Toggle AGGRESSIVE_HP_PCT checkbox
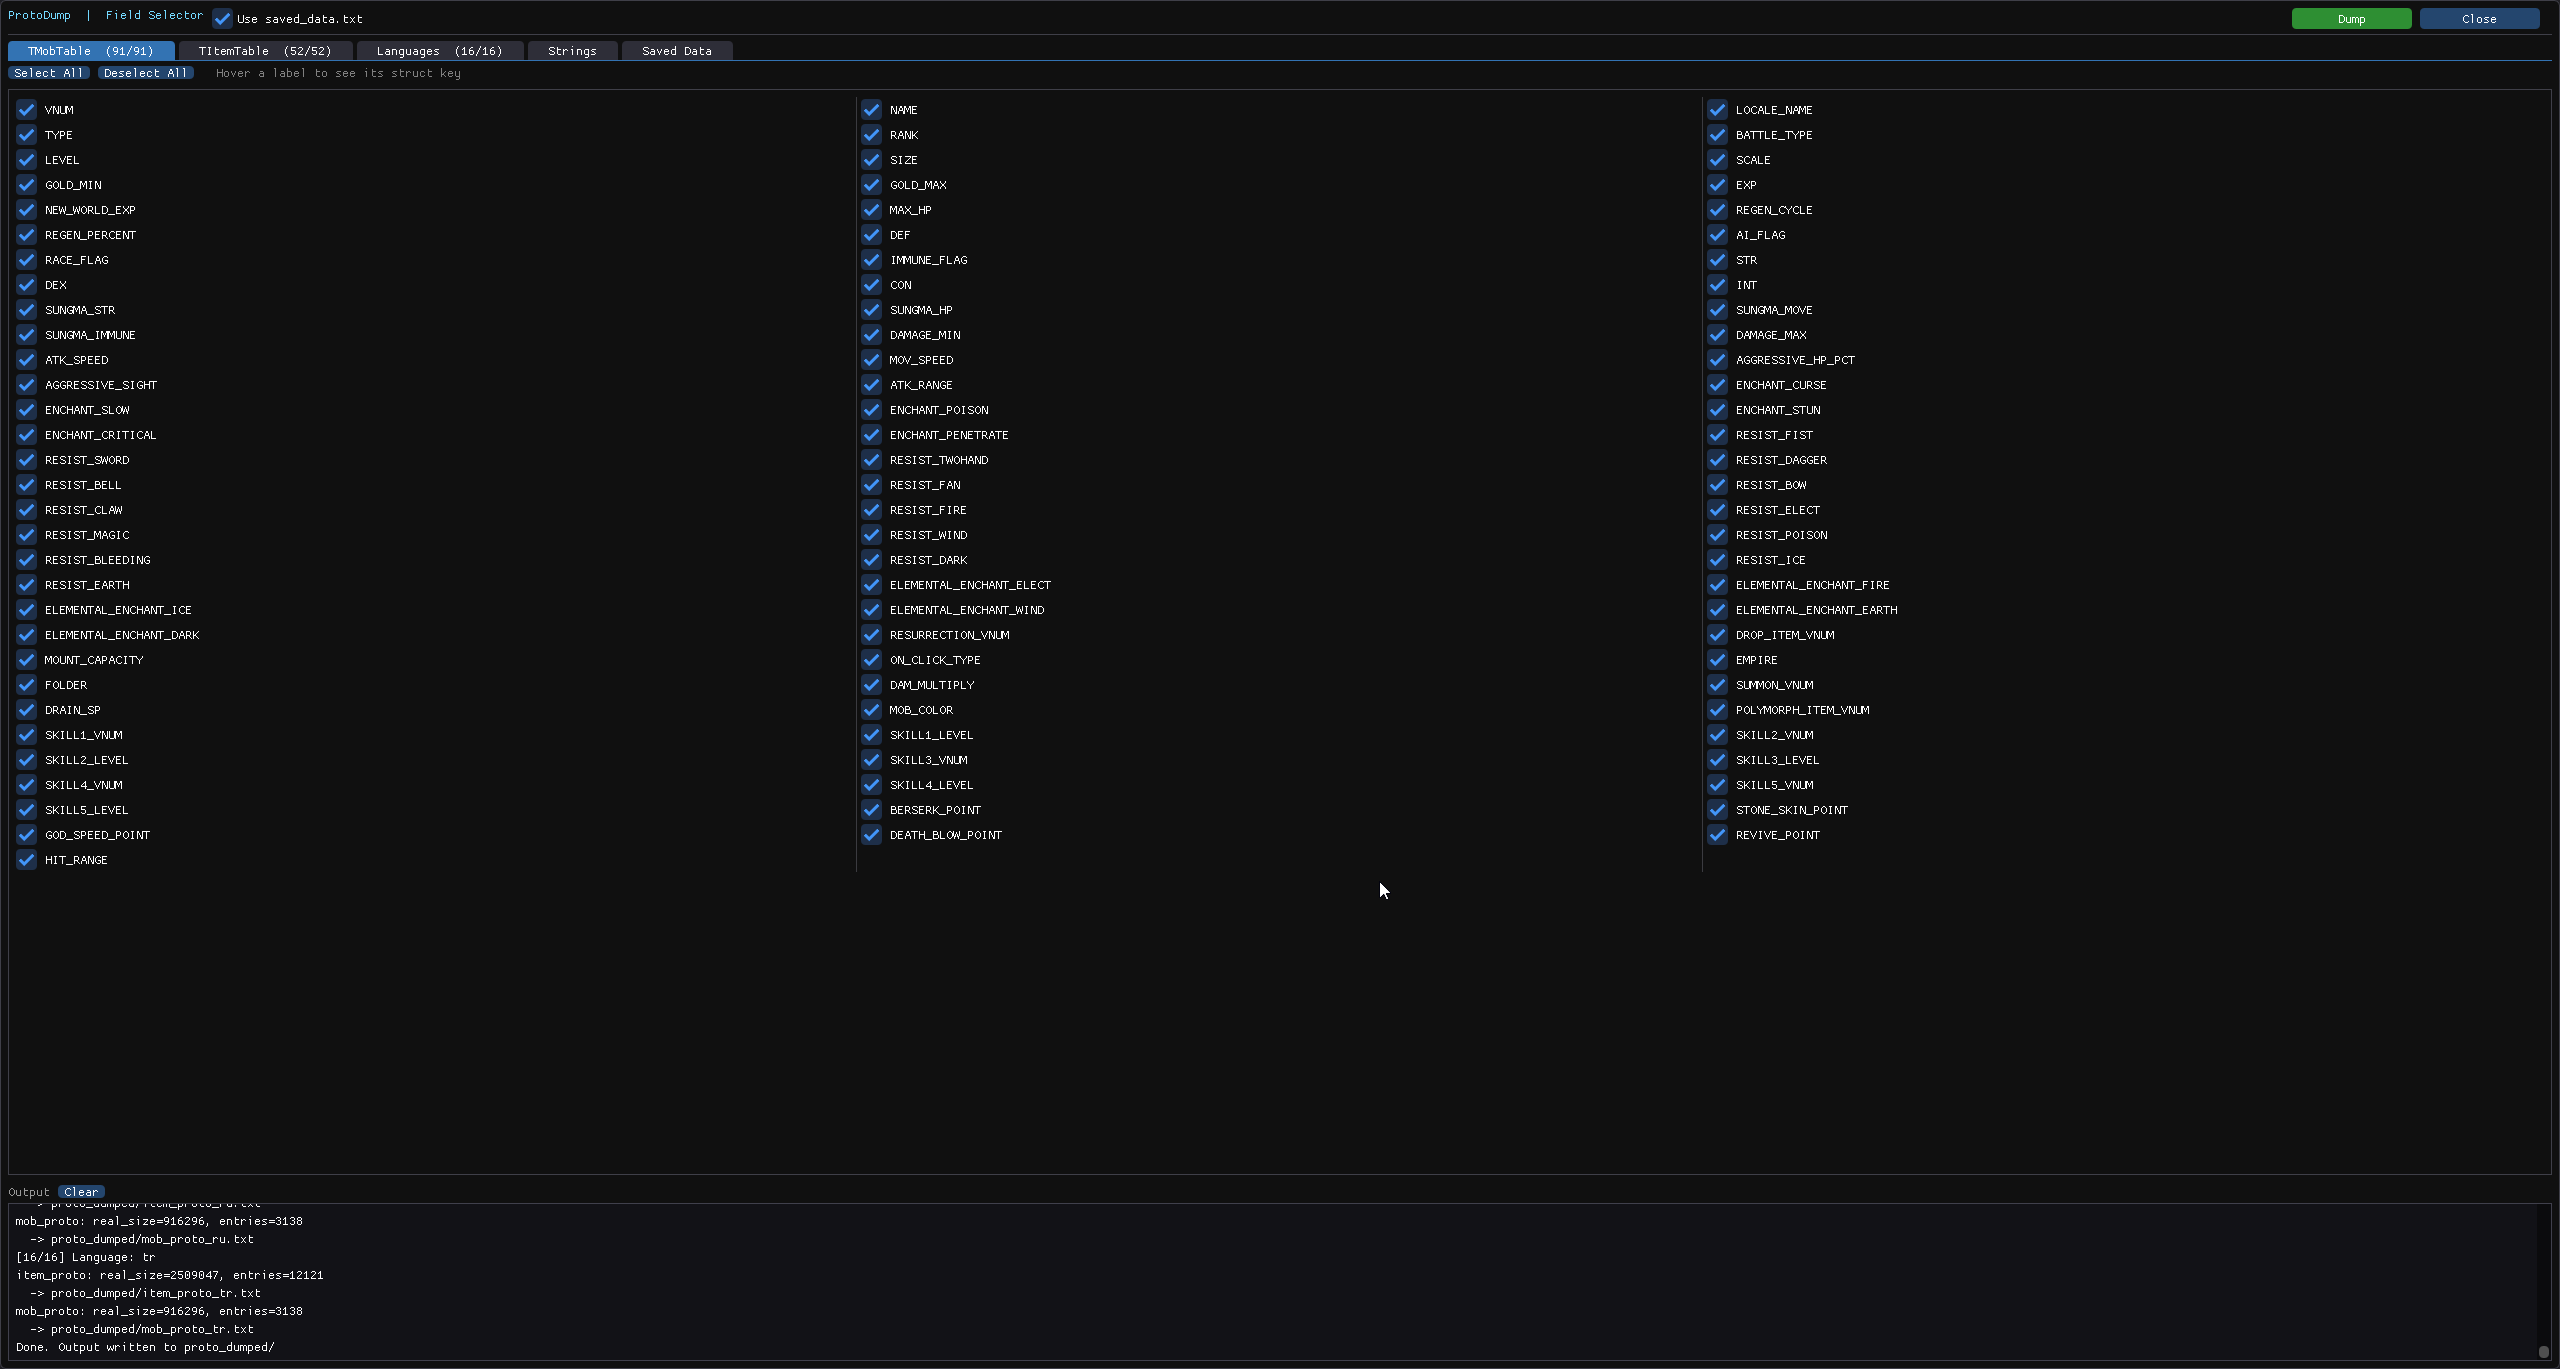Image resolution: width=2560 pixels, height=1369 pixels. coord(1718,360)
